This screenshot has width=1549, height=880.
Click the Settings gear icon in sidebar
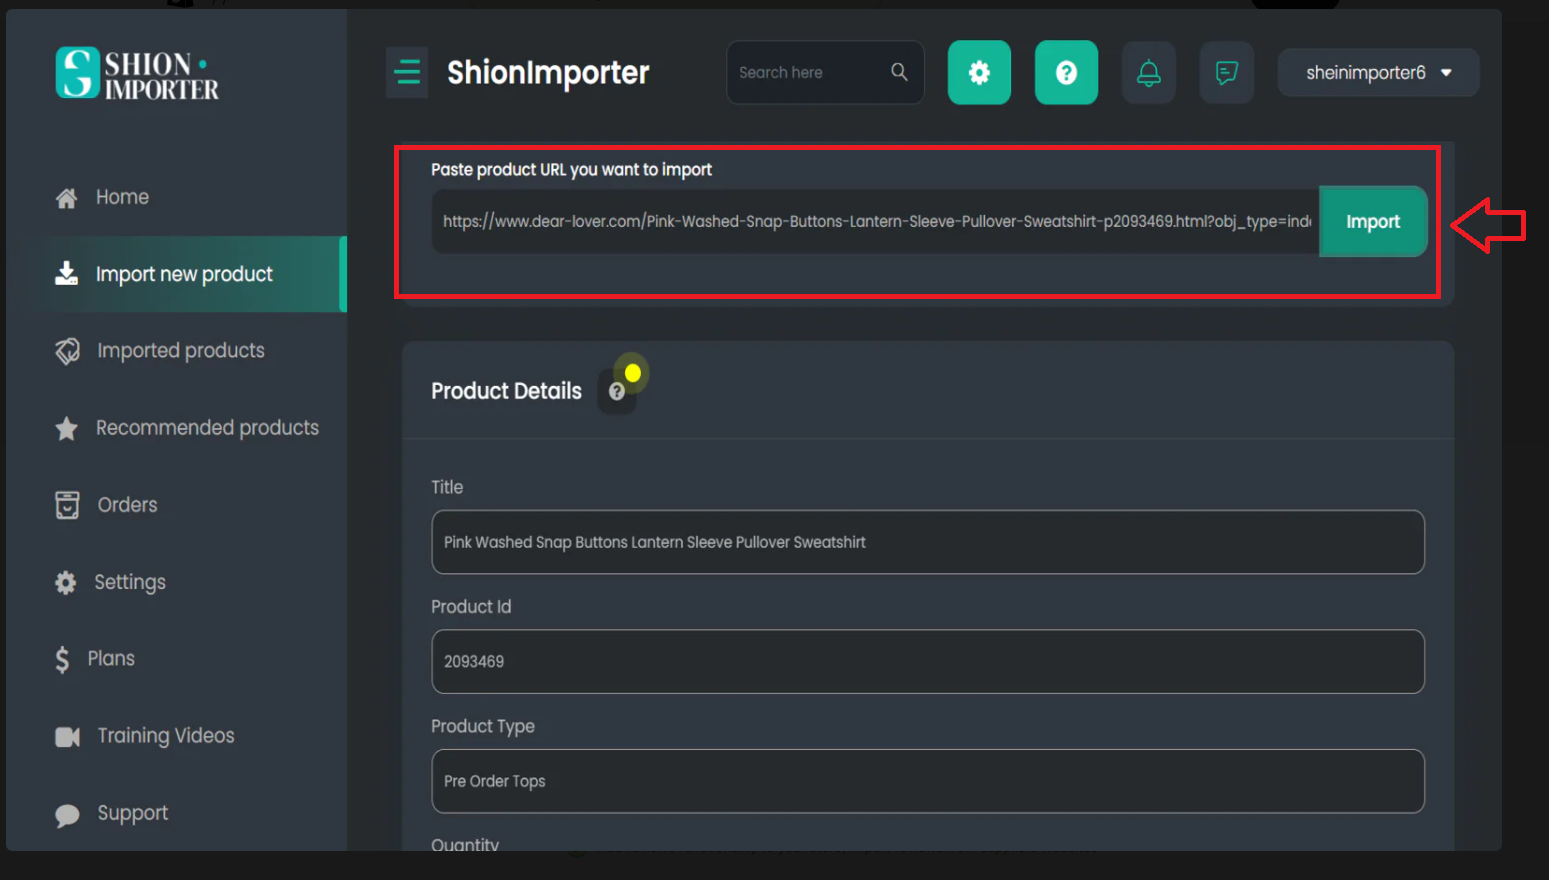tap(65, 582)
